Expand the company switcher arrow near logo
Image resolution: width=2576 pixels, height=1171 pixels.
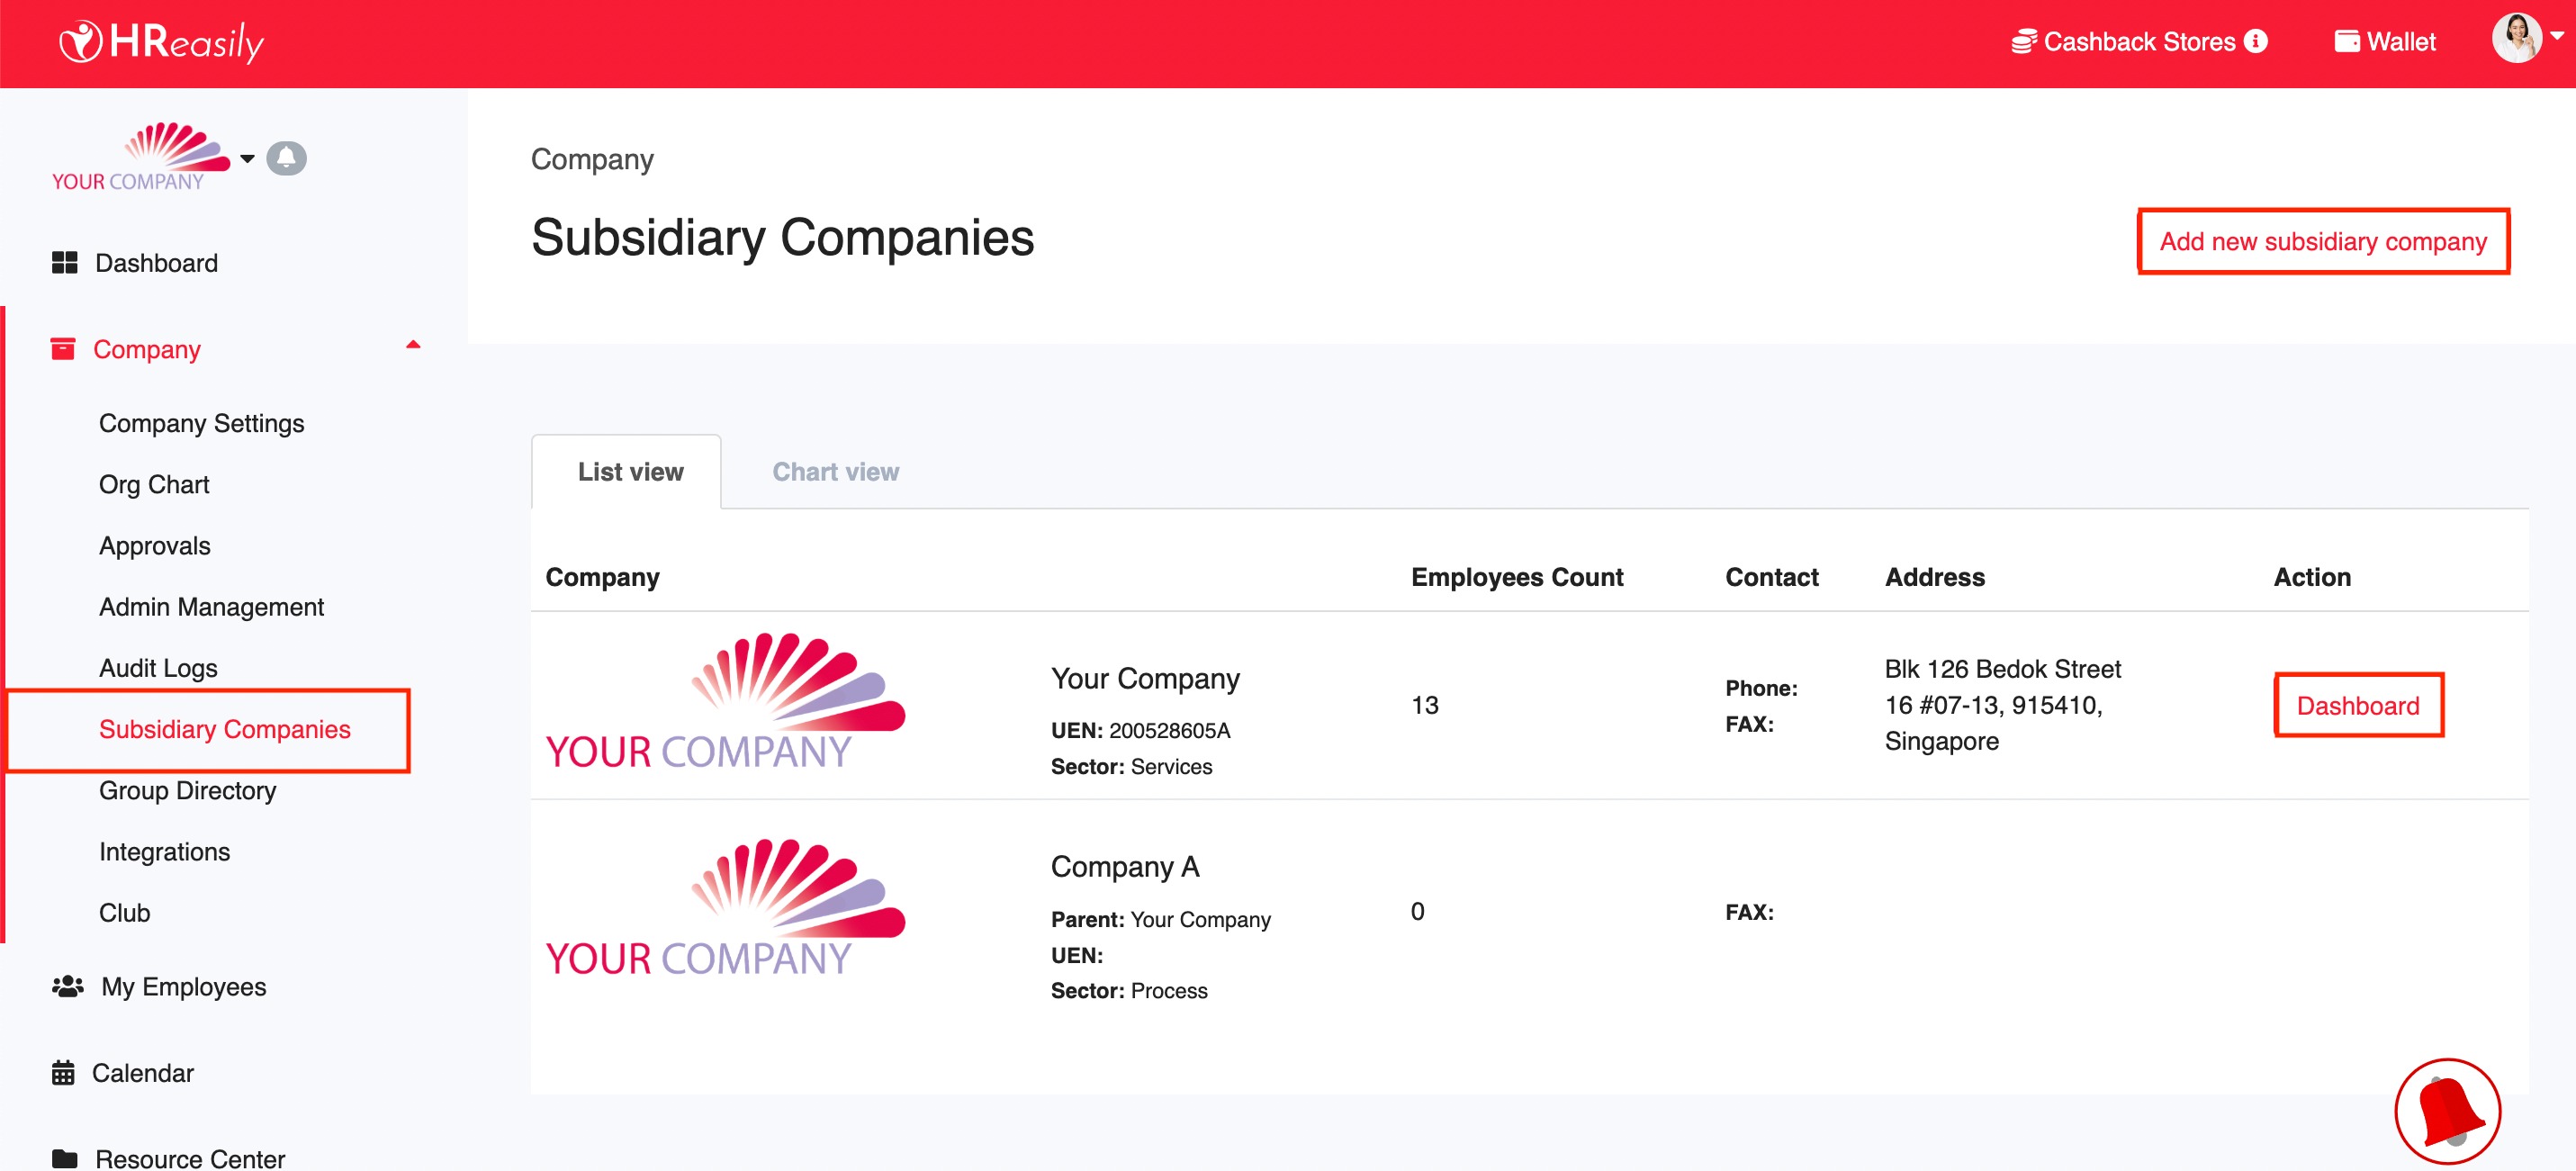(247, 159)
